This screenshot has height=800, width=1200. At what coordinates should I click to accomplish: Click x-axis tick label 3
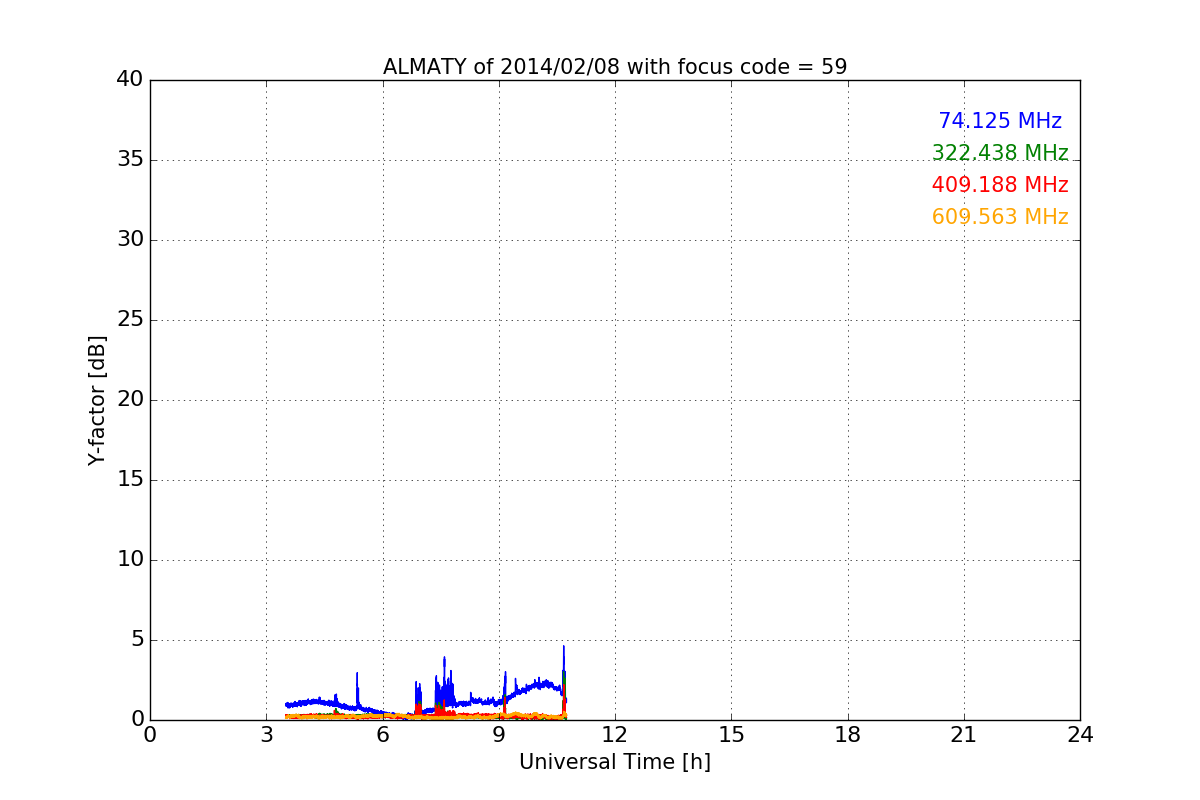pyautogui.click(x=266, y=735)
